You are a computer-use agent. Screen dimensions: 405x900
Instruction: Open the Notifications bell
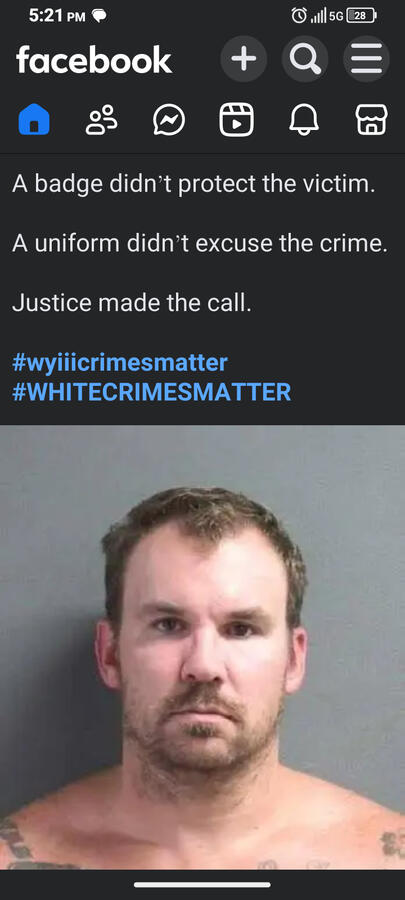[303, 119]
